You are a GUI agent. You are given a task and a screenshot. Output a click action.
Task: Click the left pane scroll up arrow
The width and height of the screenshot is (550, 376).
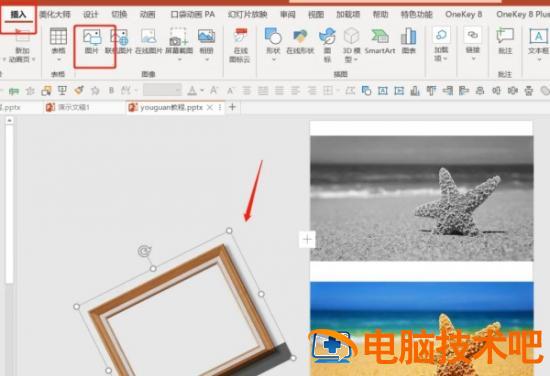click(x=9, y=121)
